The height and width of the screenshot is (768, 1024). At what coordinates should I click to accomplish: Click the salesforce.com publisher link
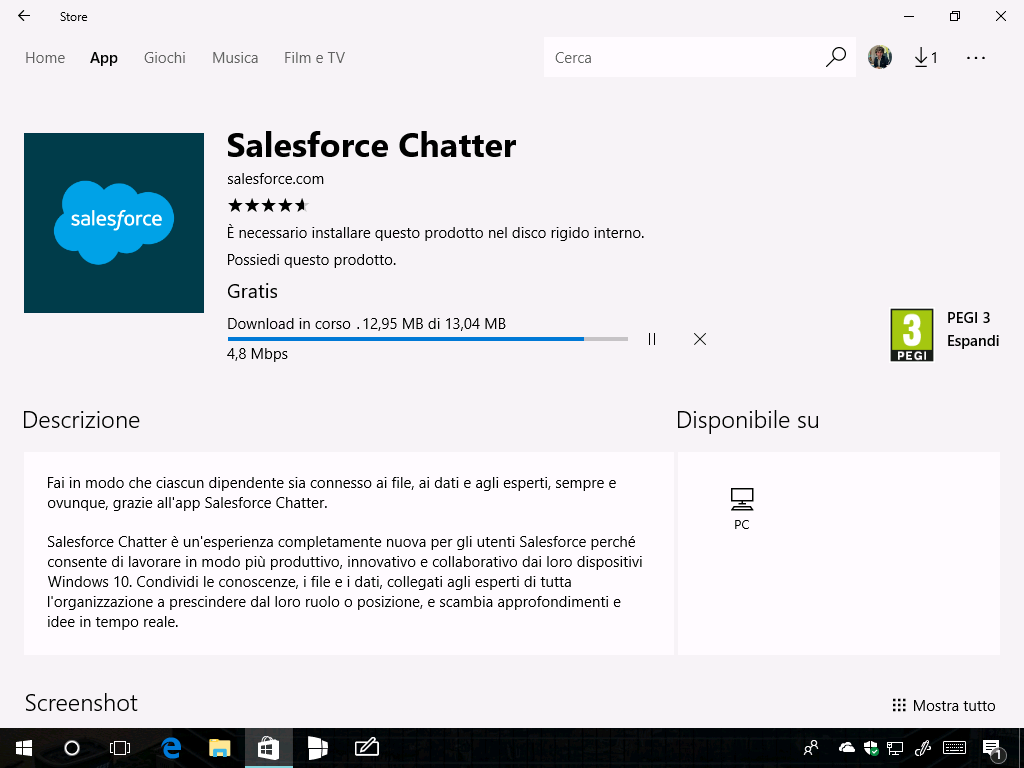[276, 179]
